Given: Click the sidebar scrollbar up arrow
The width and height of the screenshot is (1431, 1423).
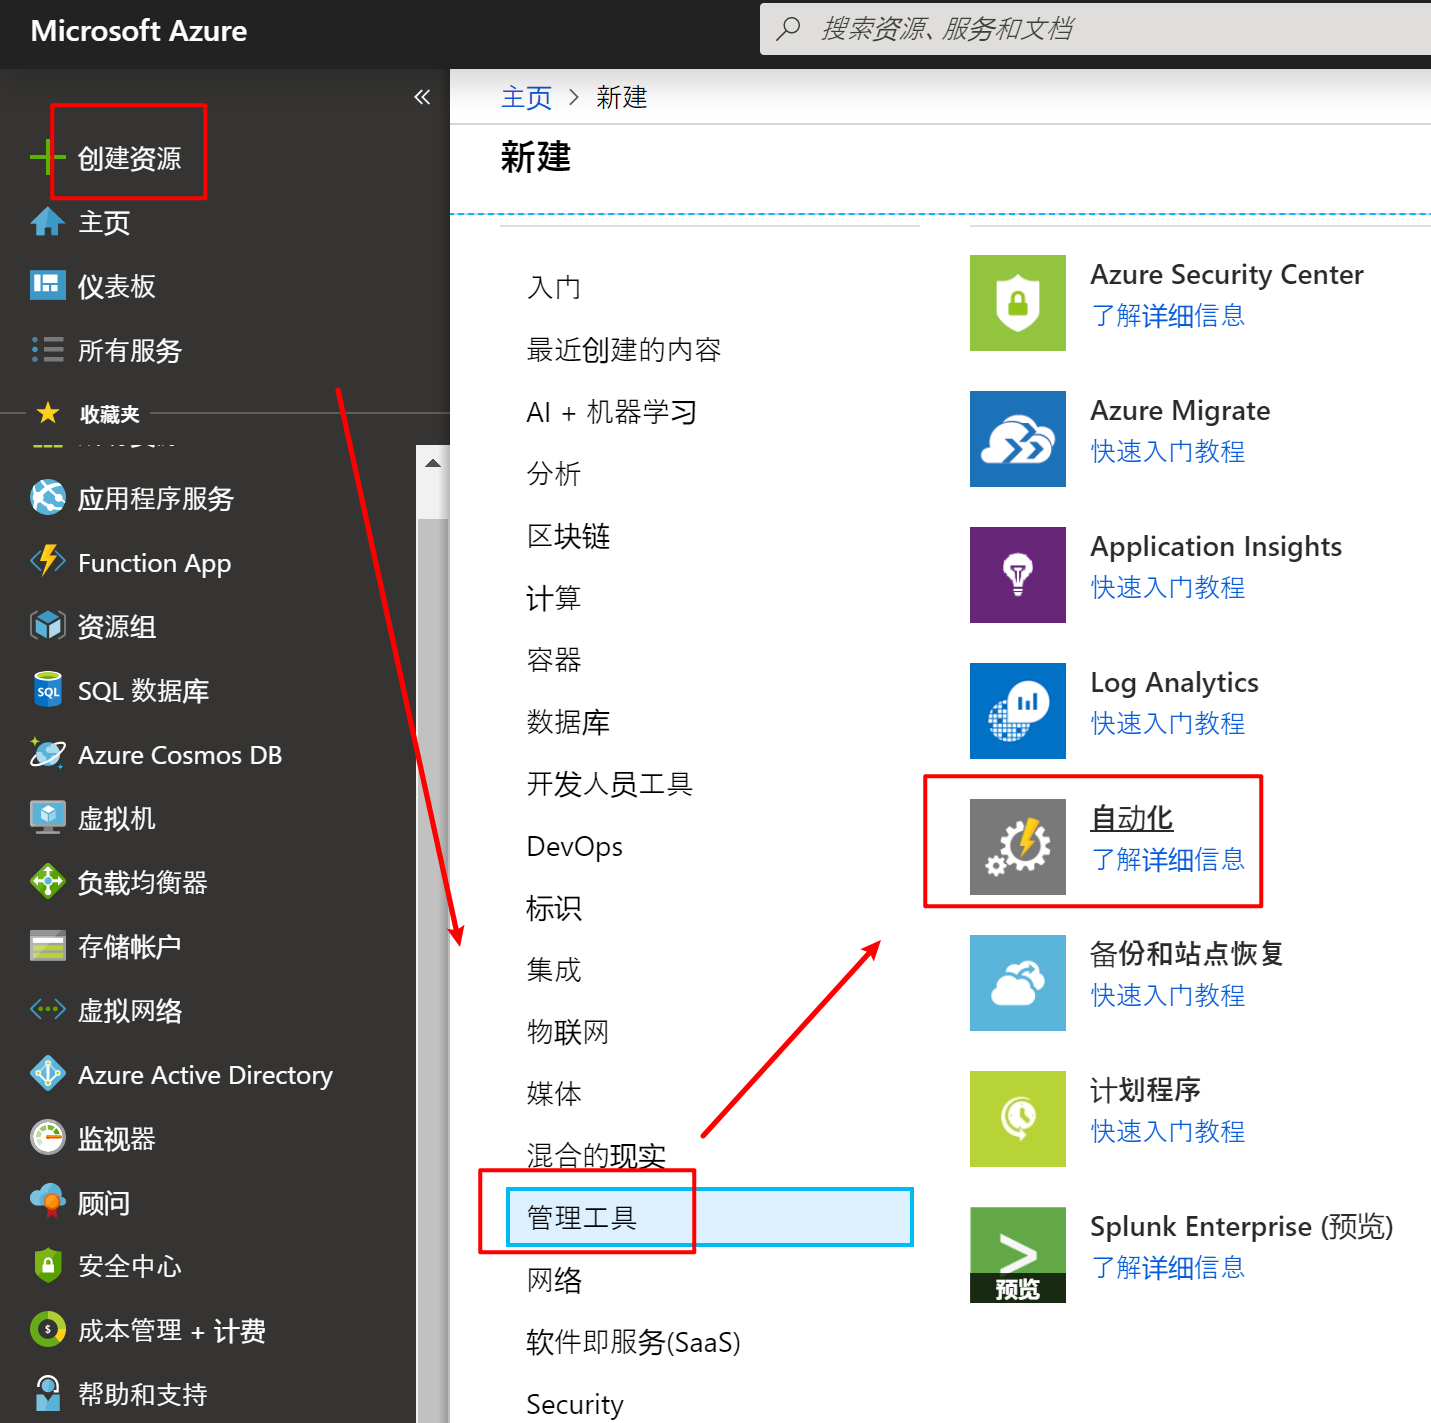Looking at the screenshot, I should click(433, 463).
